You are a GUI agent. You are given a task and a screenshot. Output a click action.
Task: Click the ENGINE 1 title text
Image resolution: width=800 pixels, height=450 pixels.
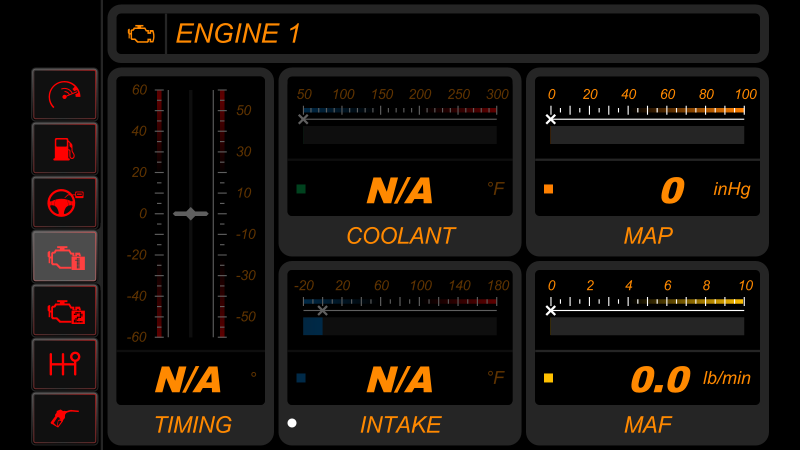click(x=238, y=34)
